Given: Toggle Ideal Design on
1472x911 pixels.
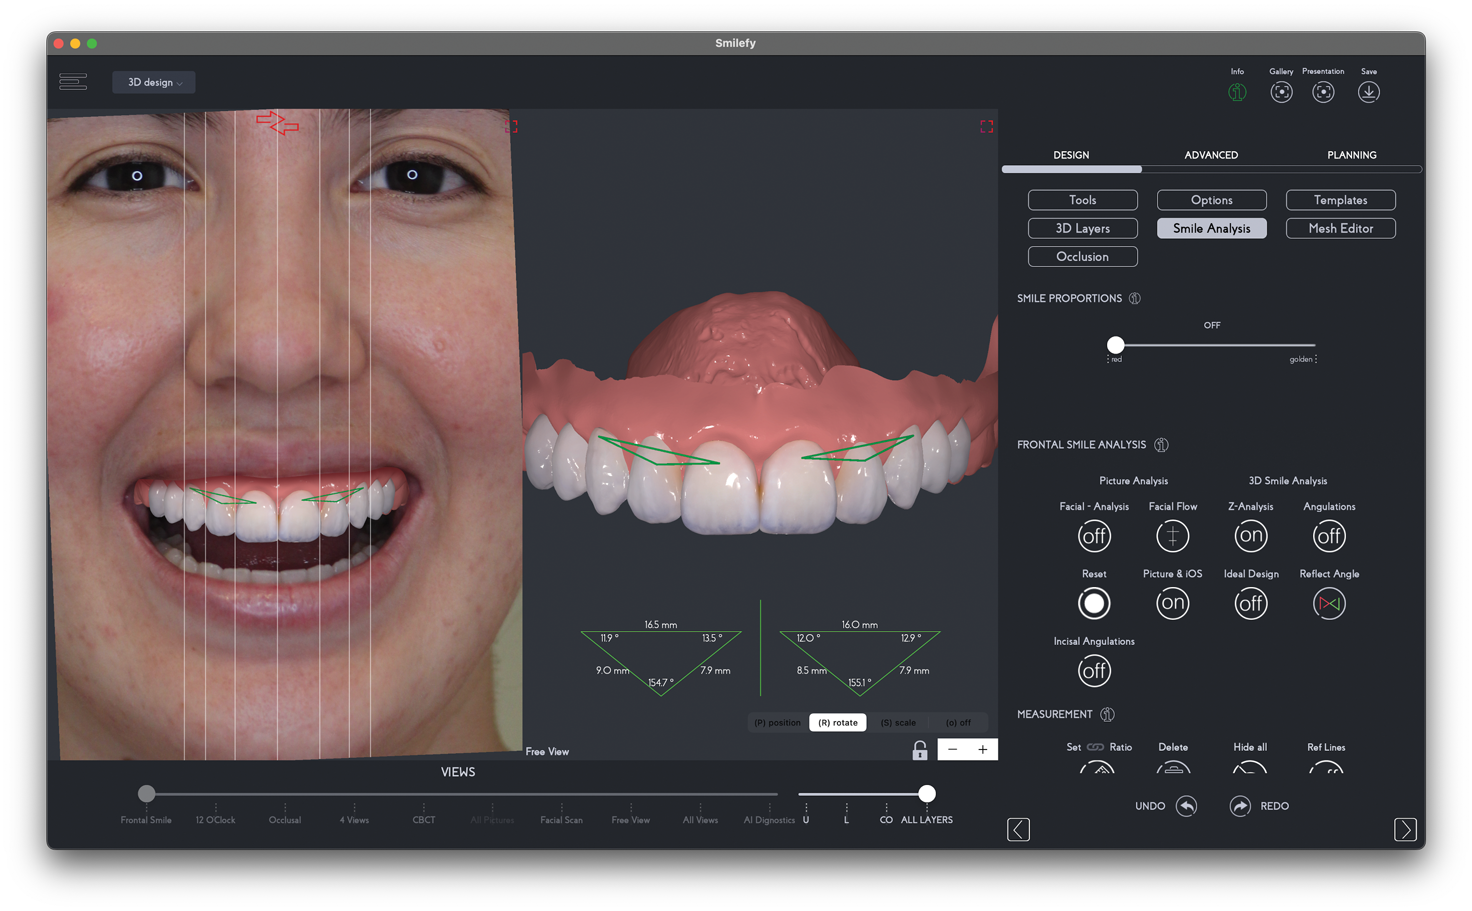Looking at the screenshot, I should (1250, 603).
